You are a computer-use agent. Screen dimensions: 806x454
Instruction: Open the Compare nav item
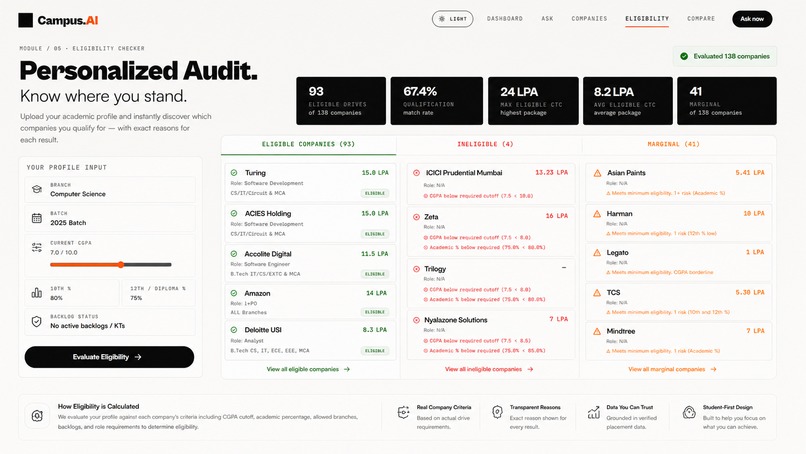pyautogui.click(x=701, y=19)
